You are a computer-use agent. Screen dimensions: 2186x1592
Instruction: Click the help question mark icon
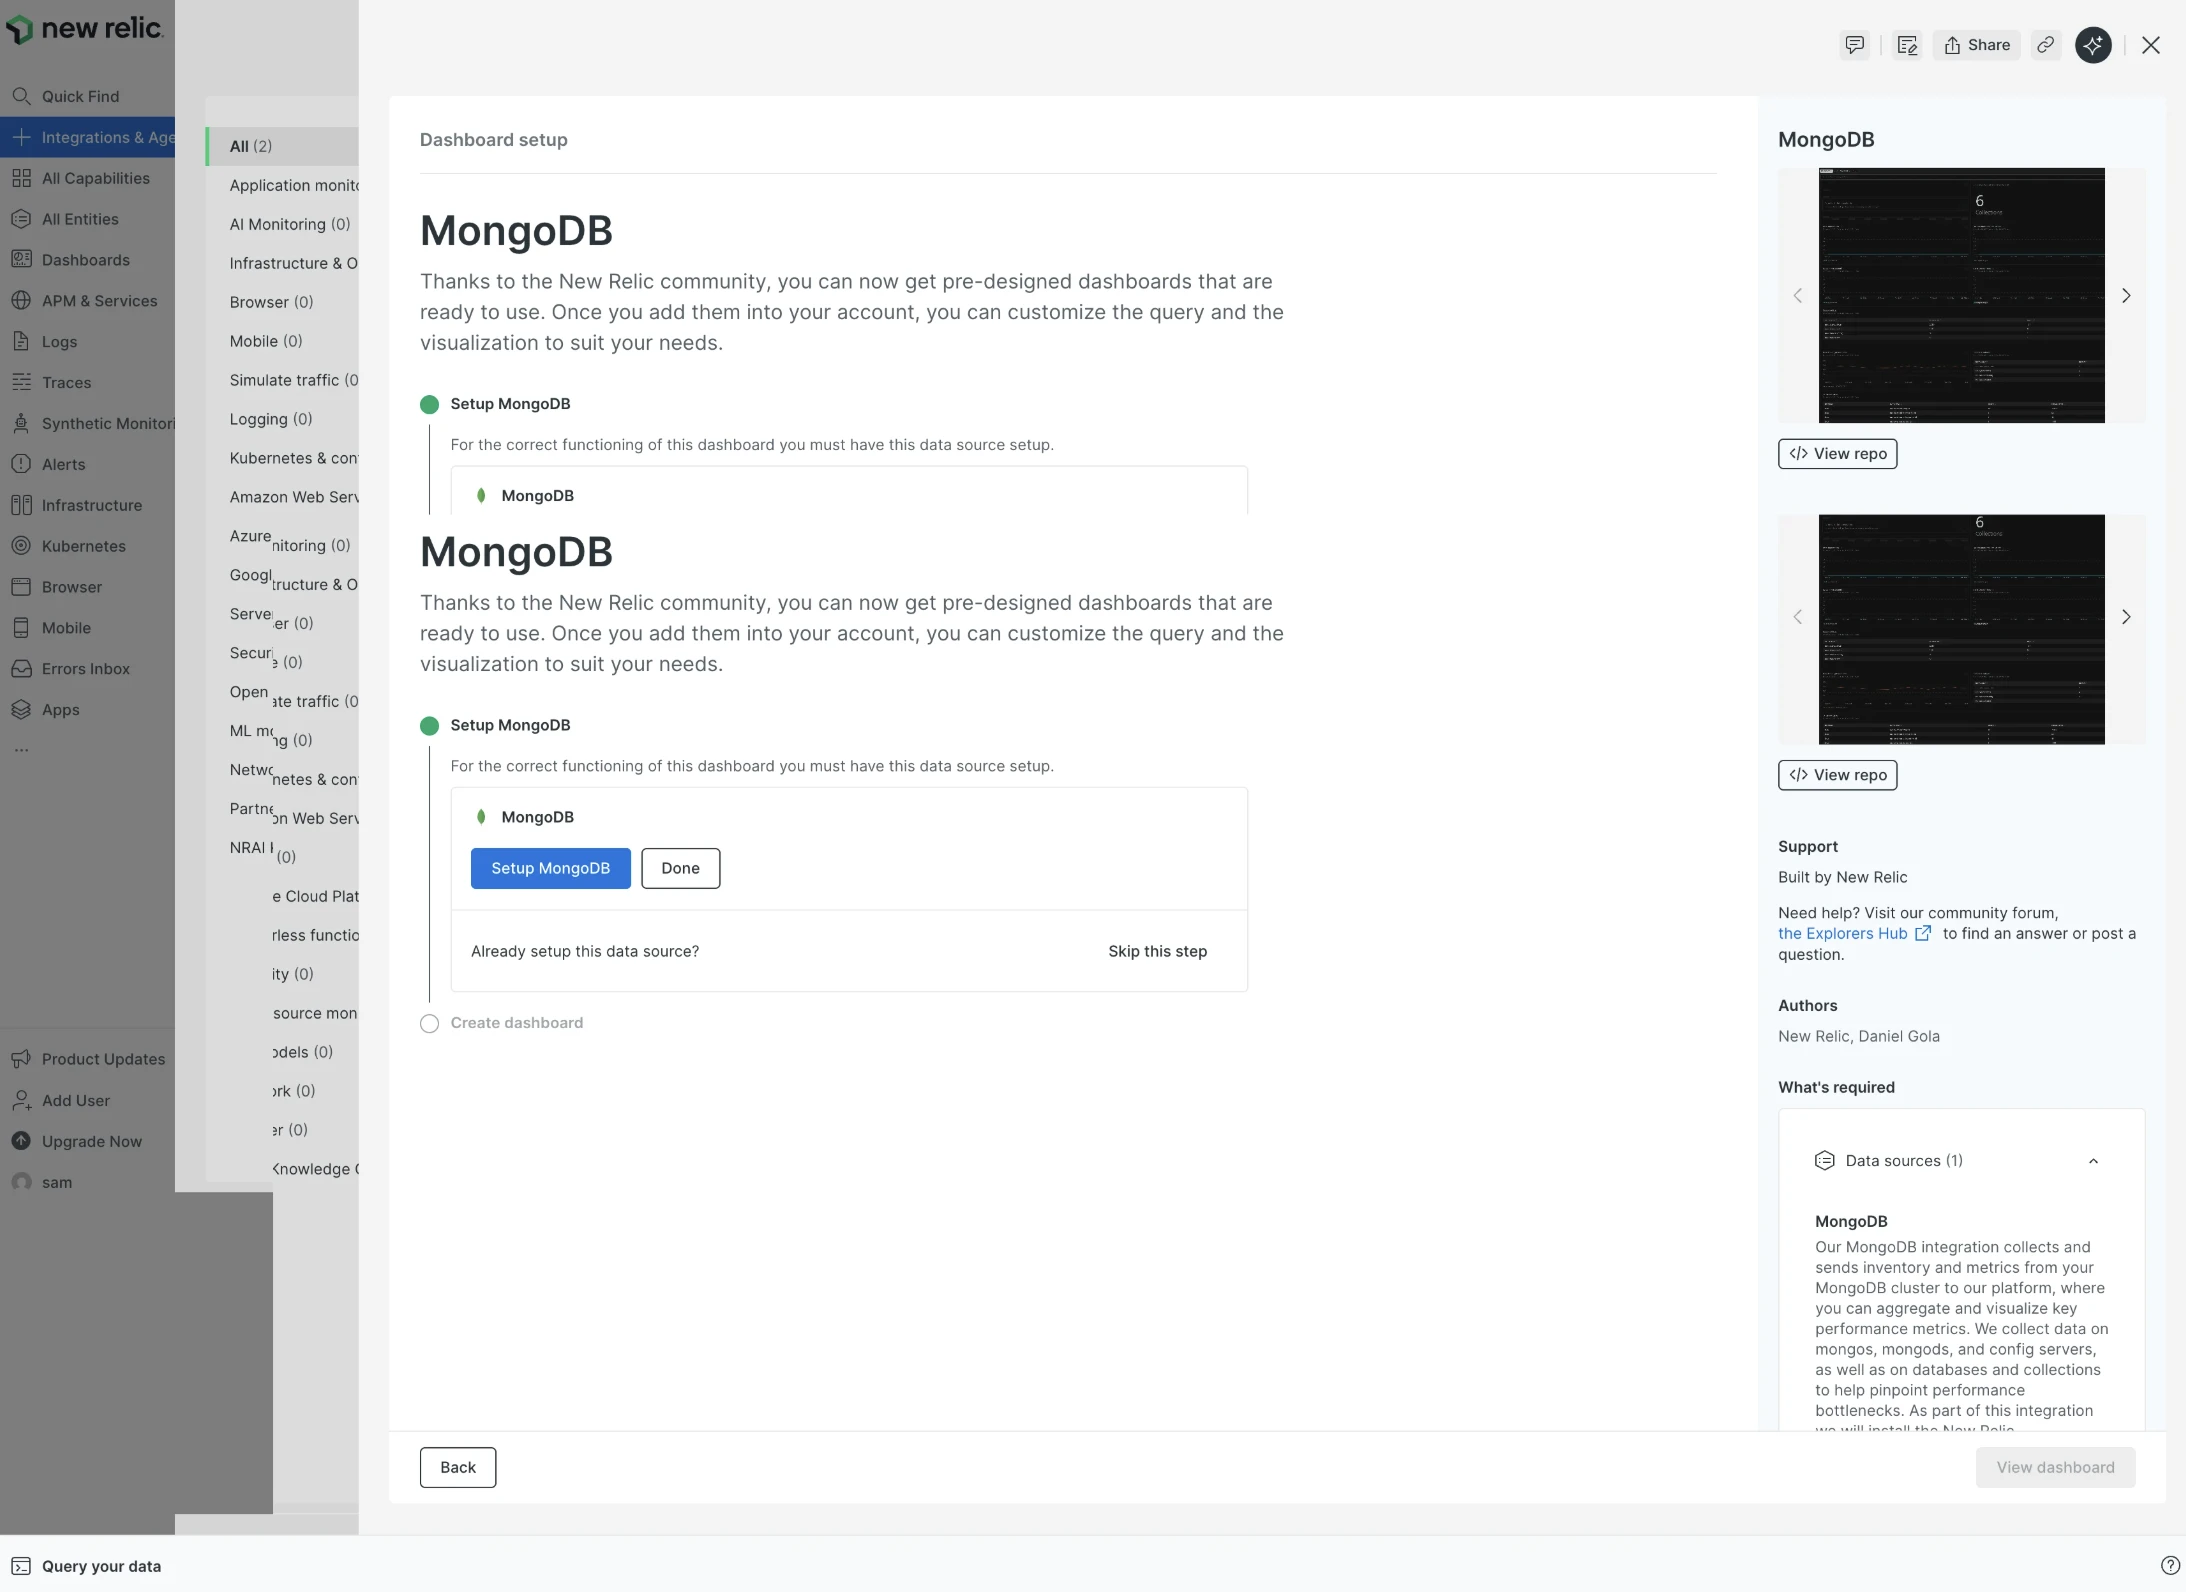point(2170,1566)
